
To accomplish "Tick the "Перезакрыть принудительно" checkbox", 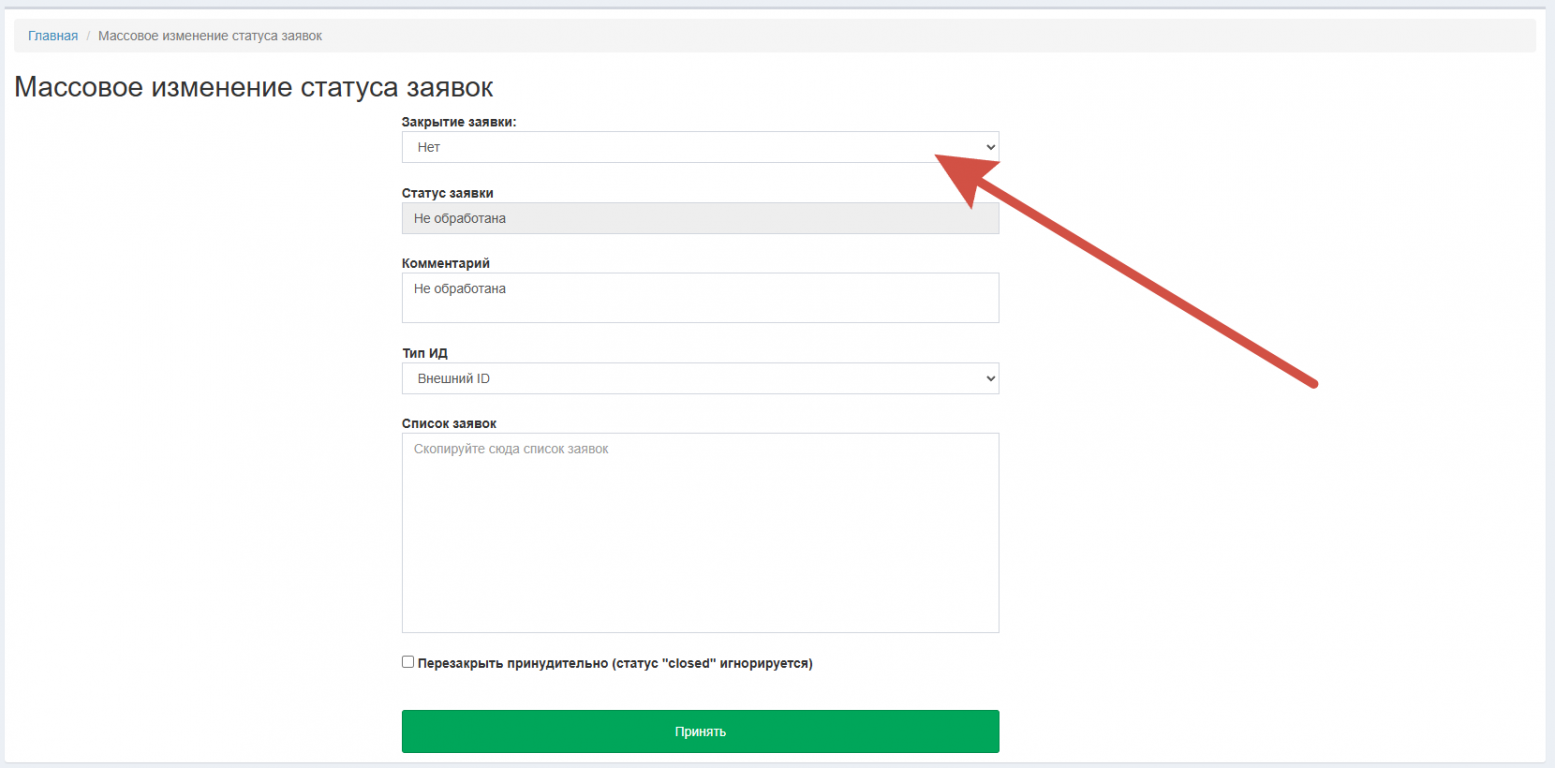I will coord(408,662).
